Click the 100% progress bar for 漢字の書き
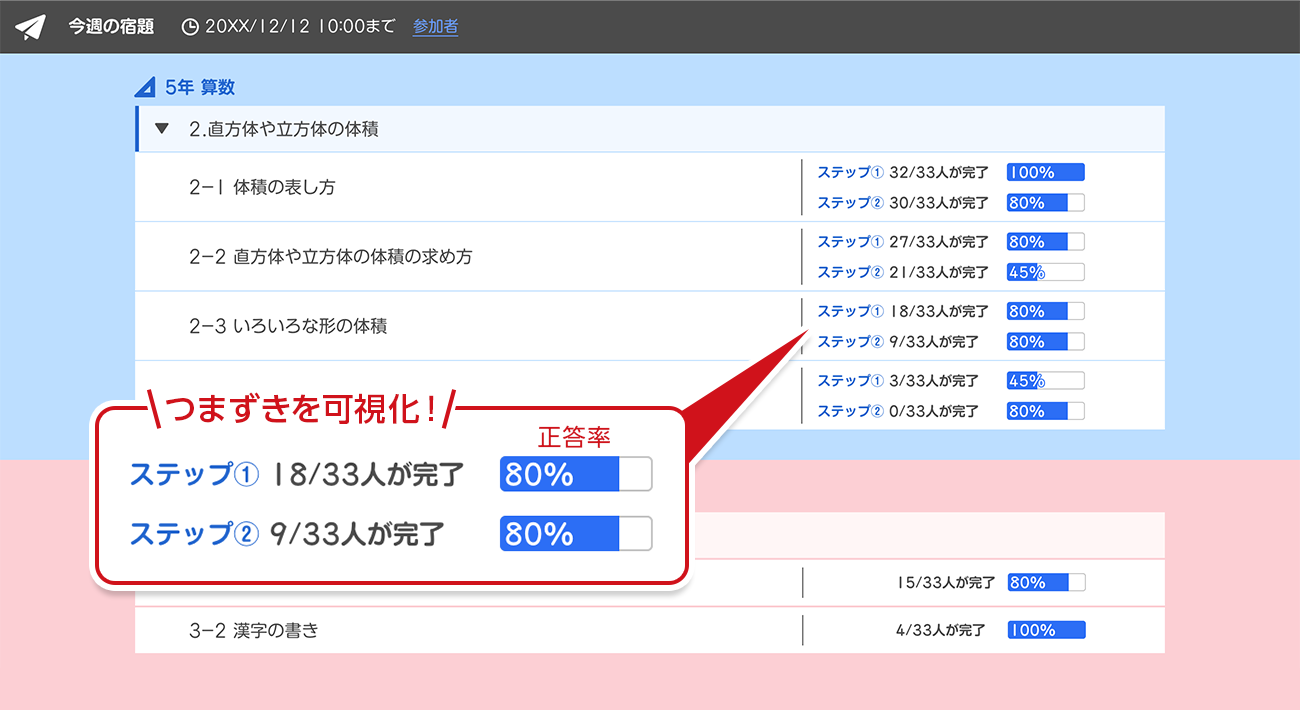1300x710 pixels. coord(1046,630)
